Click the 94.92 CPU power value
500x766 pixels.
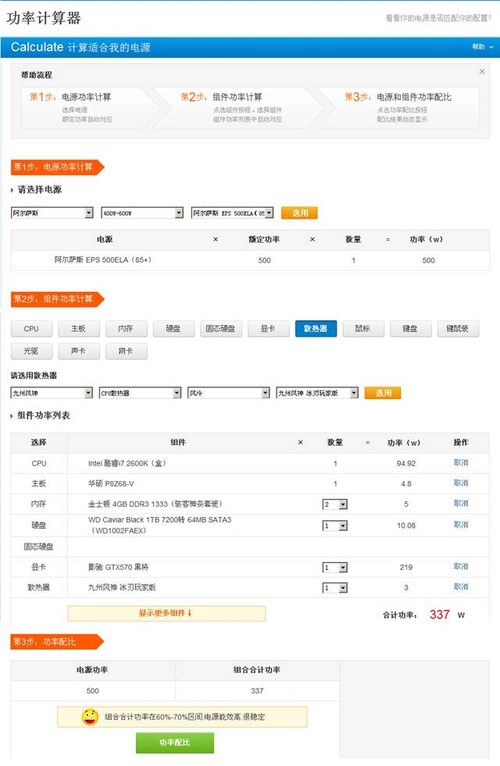pos(406,463)
